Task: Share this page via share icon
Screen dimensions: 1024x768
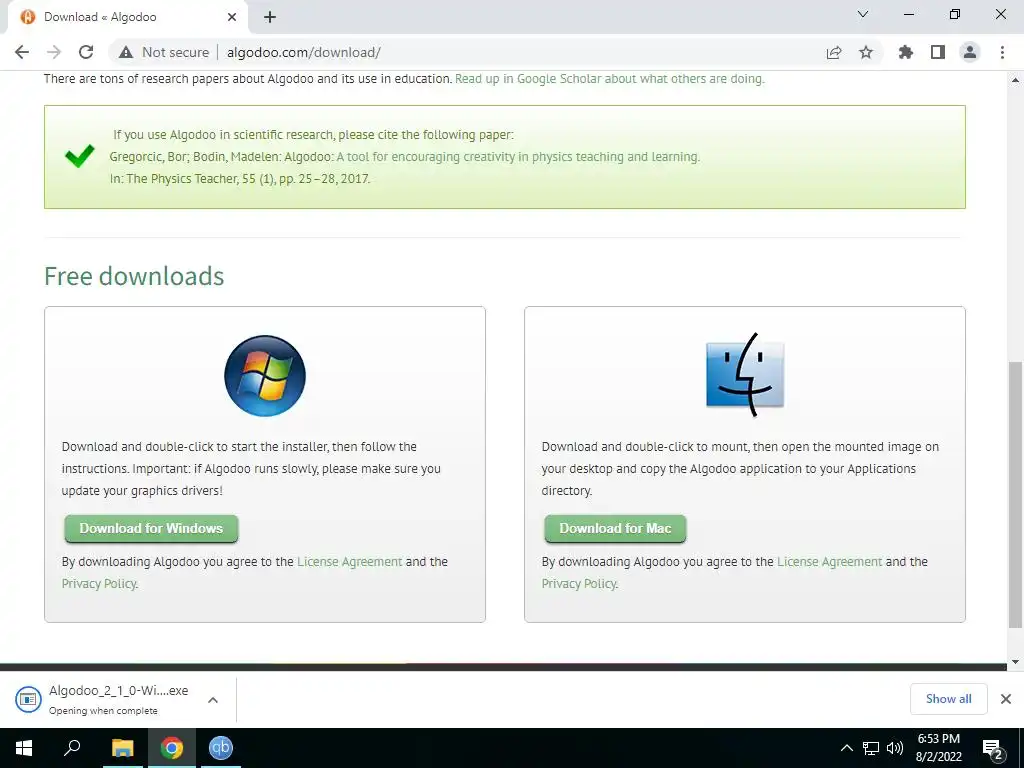Action: point(834,52)
